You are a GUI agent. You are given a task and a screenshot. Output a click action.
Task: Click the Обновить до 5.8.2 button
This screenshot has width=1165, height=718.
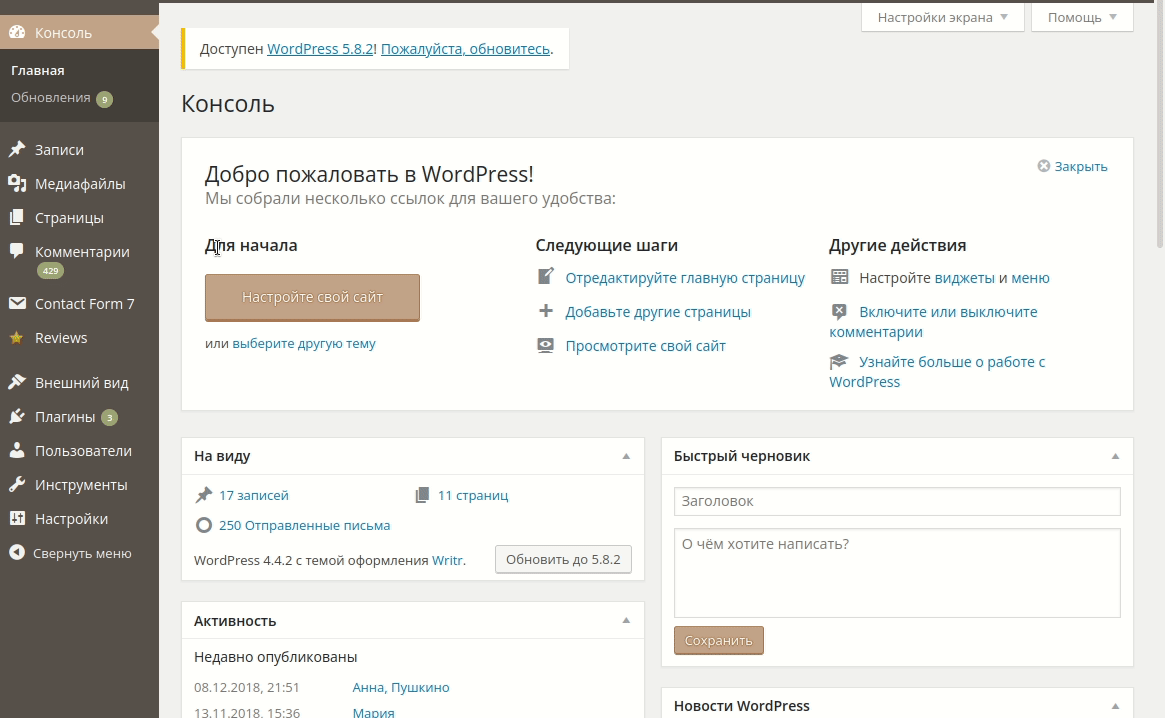point(563,559)
